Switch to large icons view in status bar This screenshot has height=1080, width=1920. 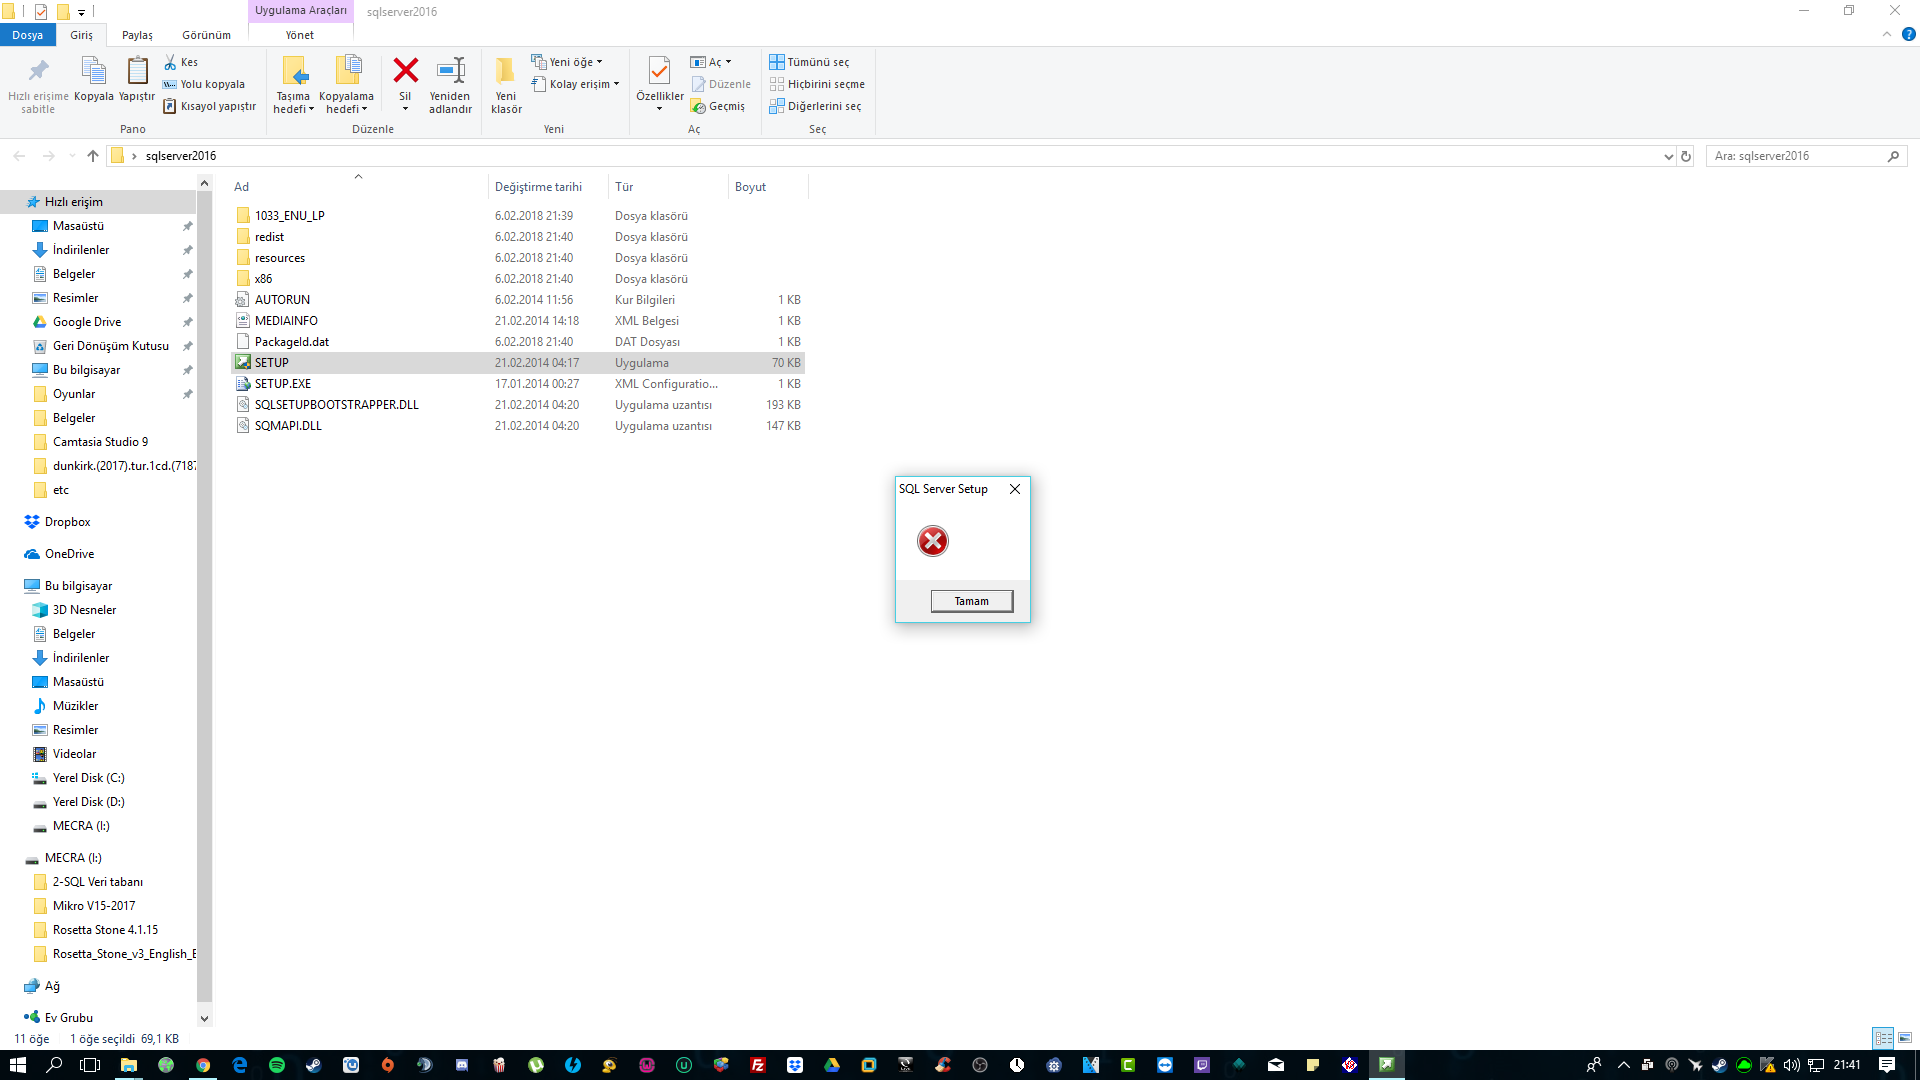pos(1904,1038)
